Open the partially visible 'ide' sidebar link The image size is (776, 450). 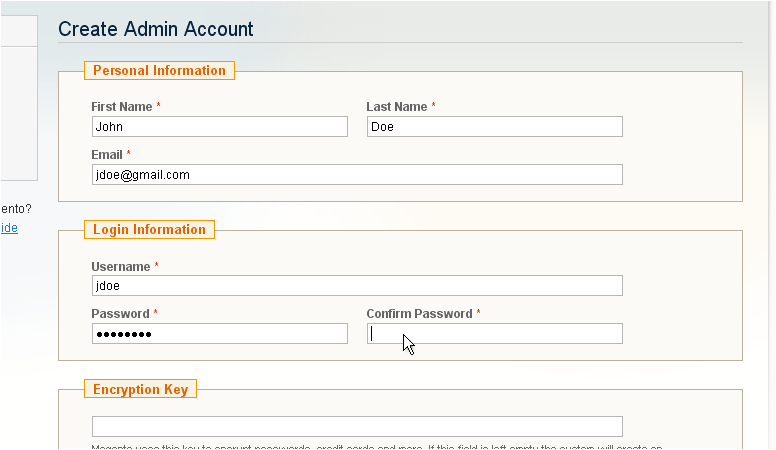click(9, 228)
